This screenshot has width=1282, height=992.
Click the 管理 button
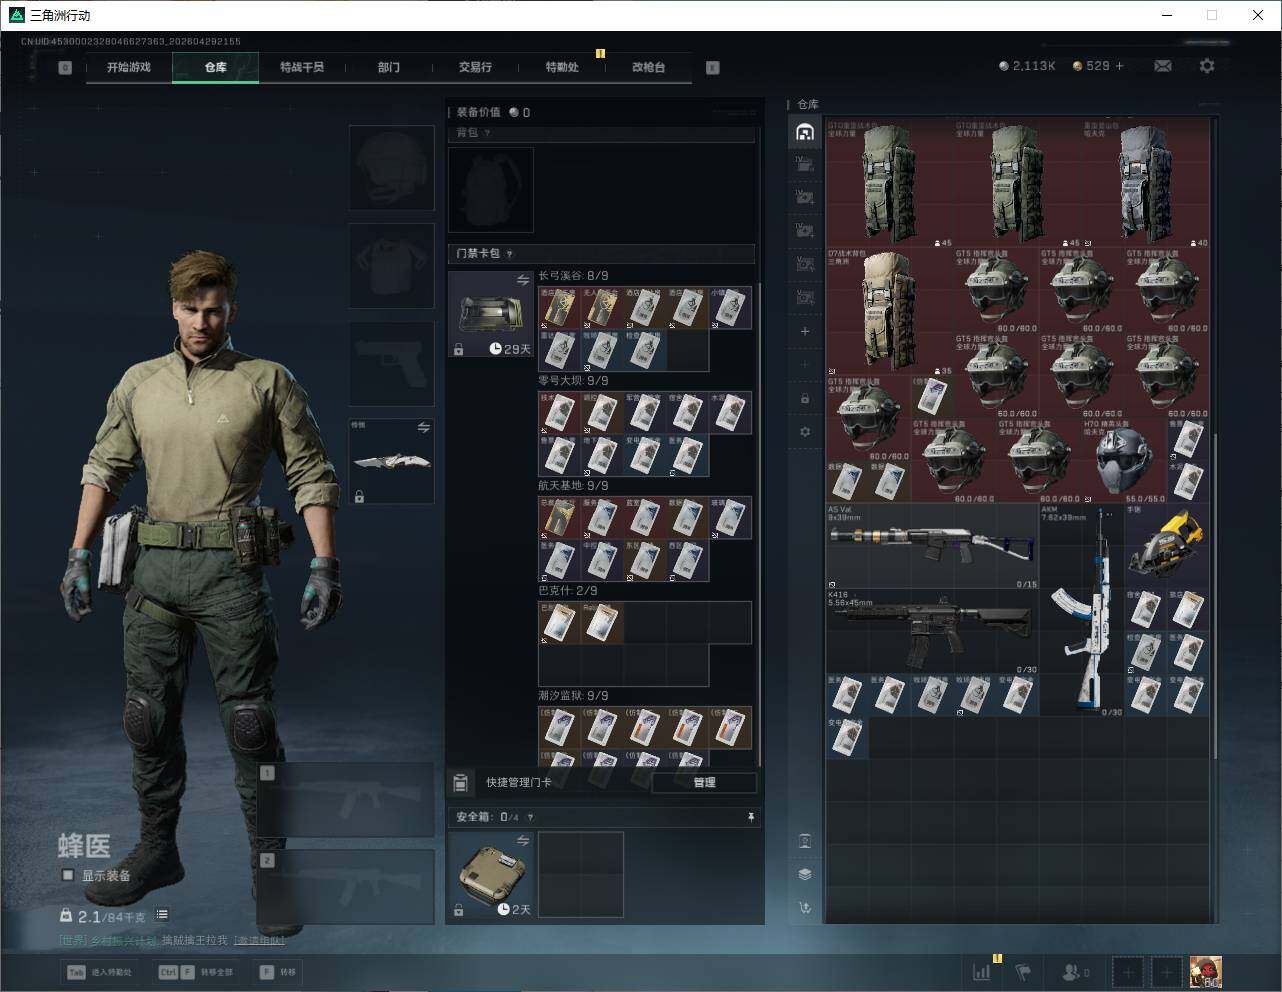point(704,782)
